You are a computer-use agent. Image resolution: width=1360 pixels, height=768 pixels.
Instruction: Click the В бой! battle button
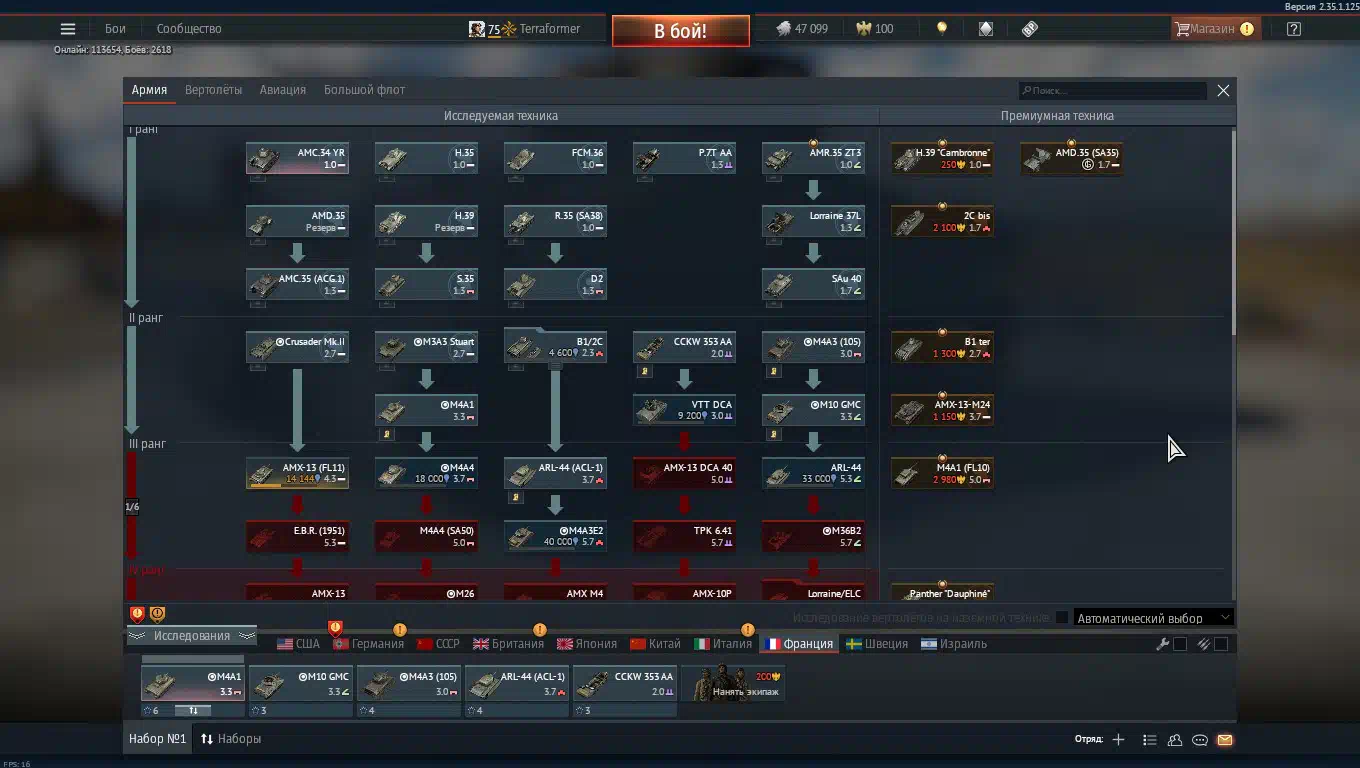(680, 31)
